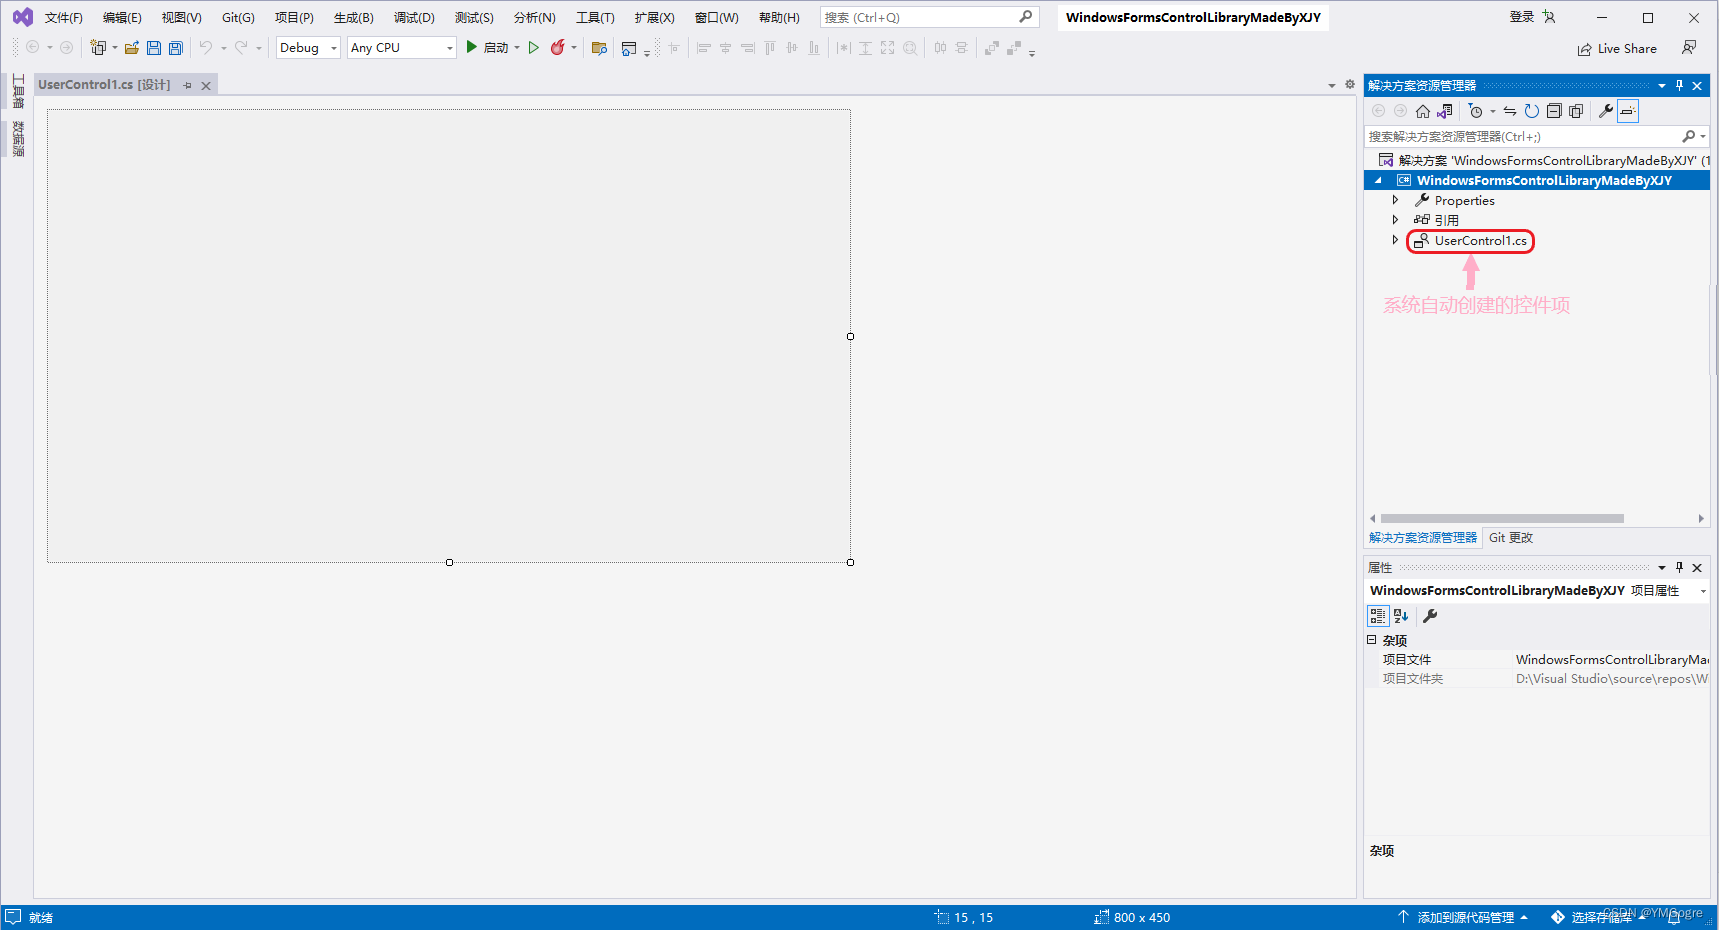Image resolution: width=1719 pixels, height=930 pixels.
Task: Click the Open File folder icon
Action: (x=131, y=48)
